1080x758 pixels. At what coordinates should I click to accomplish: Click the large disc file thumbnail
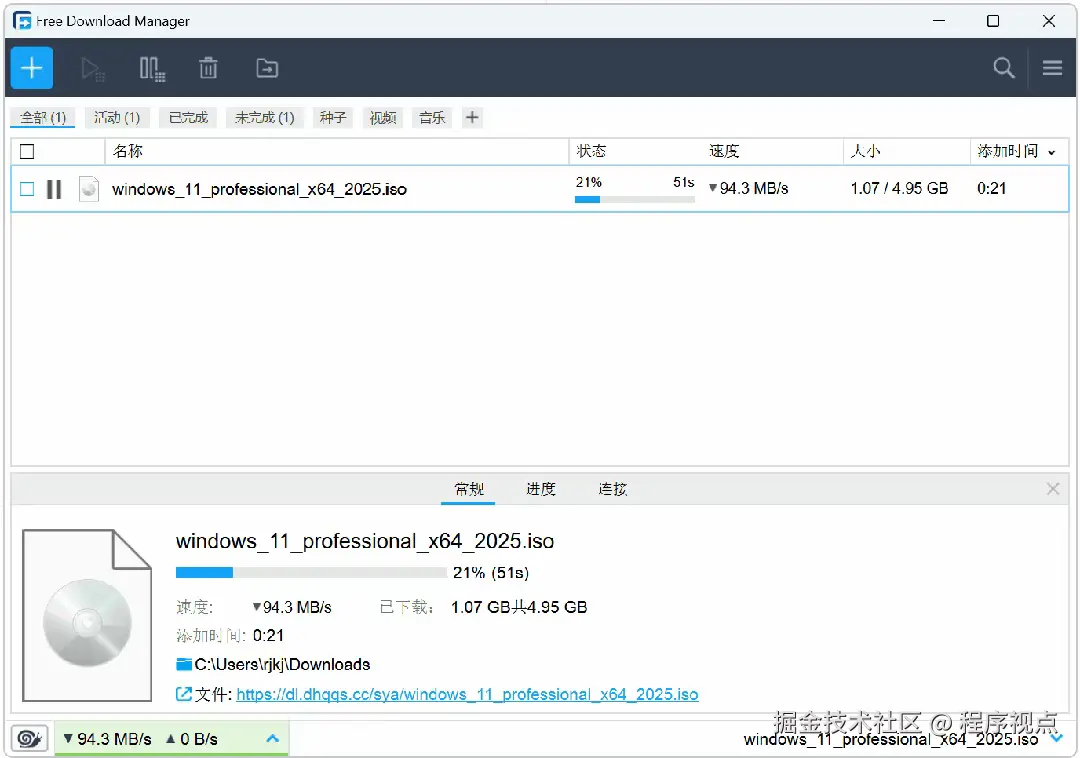[x=87, y=615]
